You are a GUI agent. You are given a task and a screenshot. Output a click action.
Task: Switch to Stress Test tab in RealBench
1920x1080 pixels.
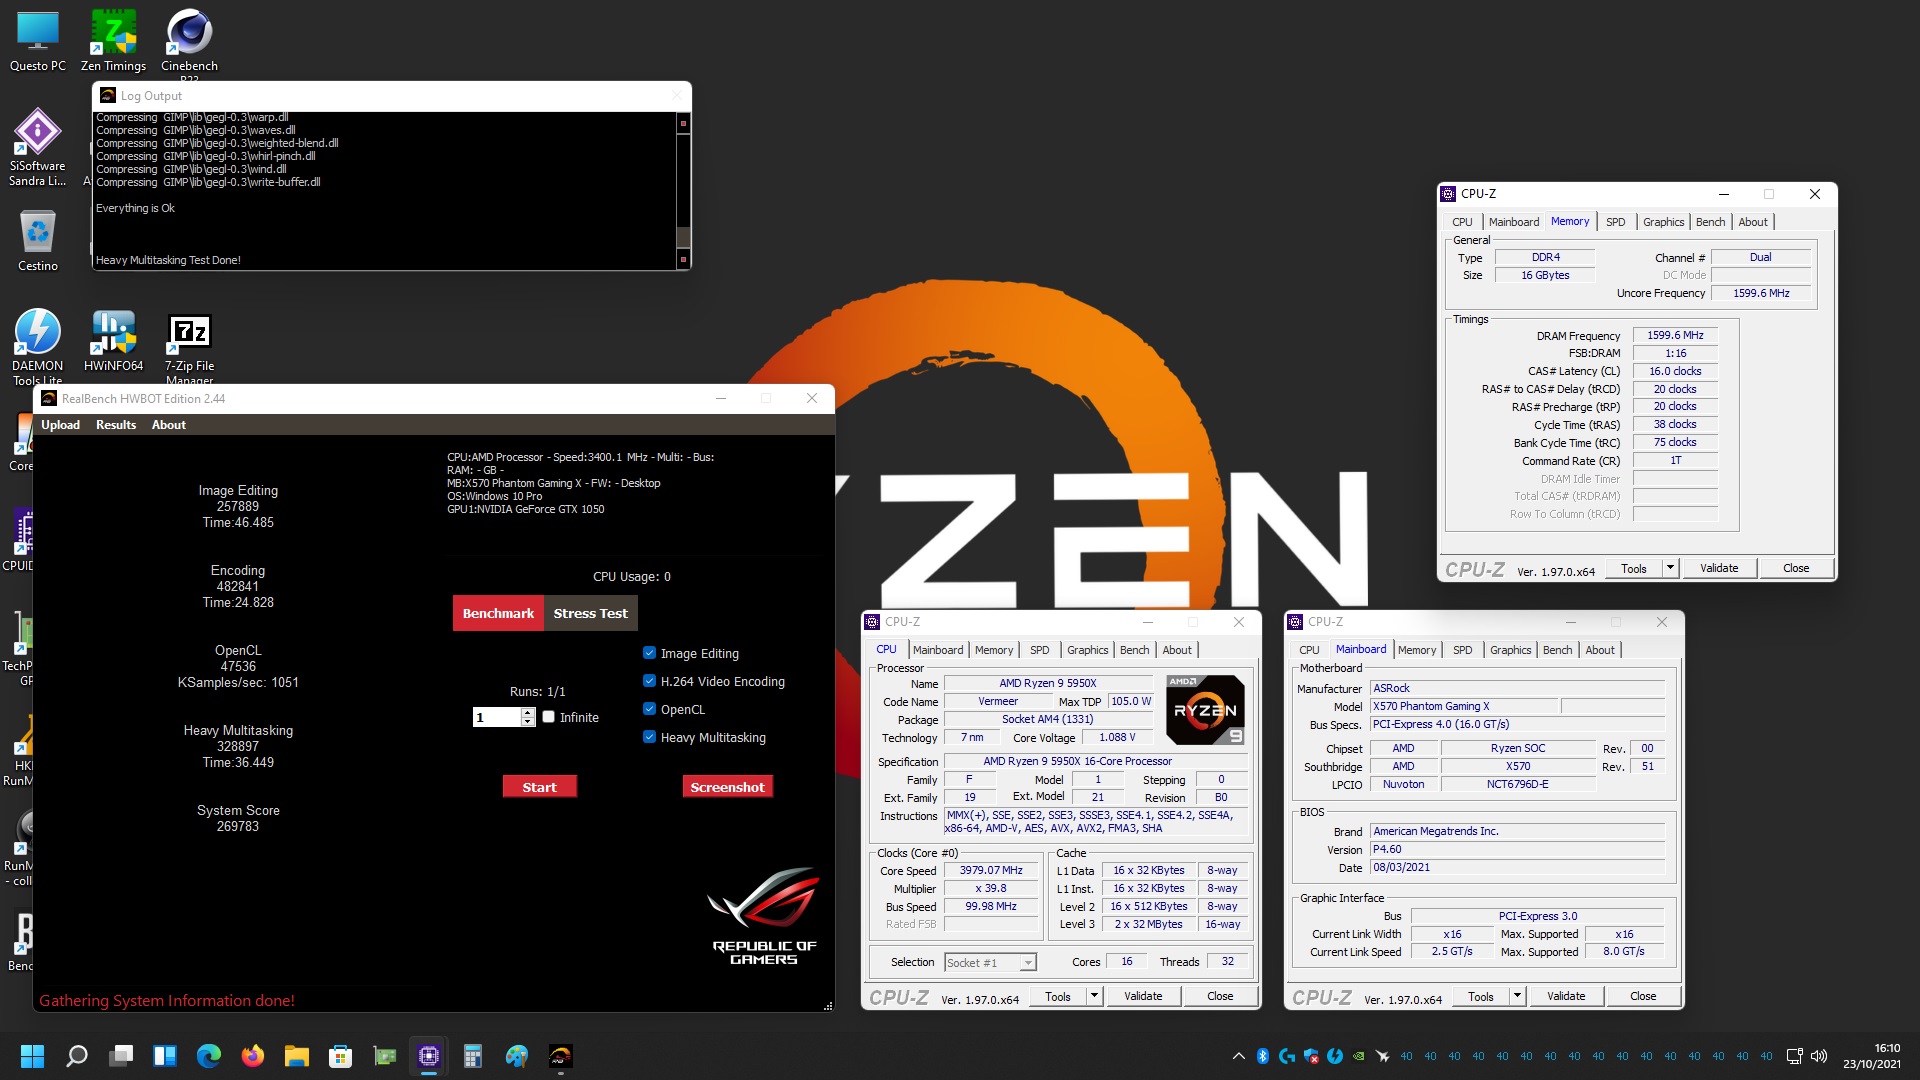coord(590,613)
